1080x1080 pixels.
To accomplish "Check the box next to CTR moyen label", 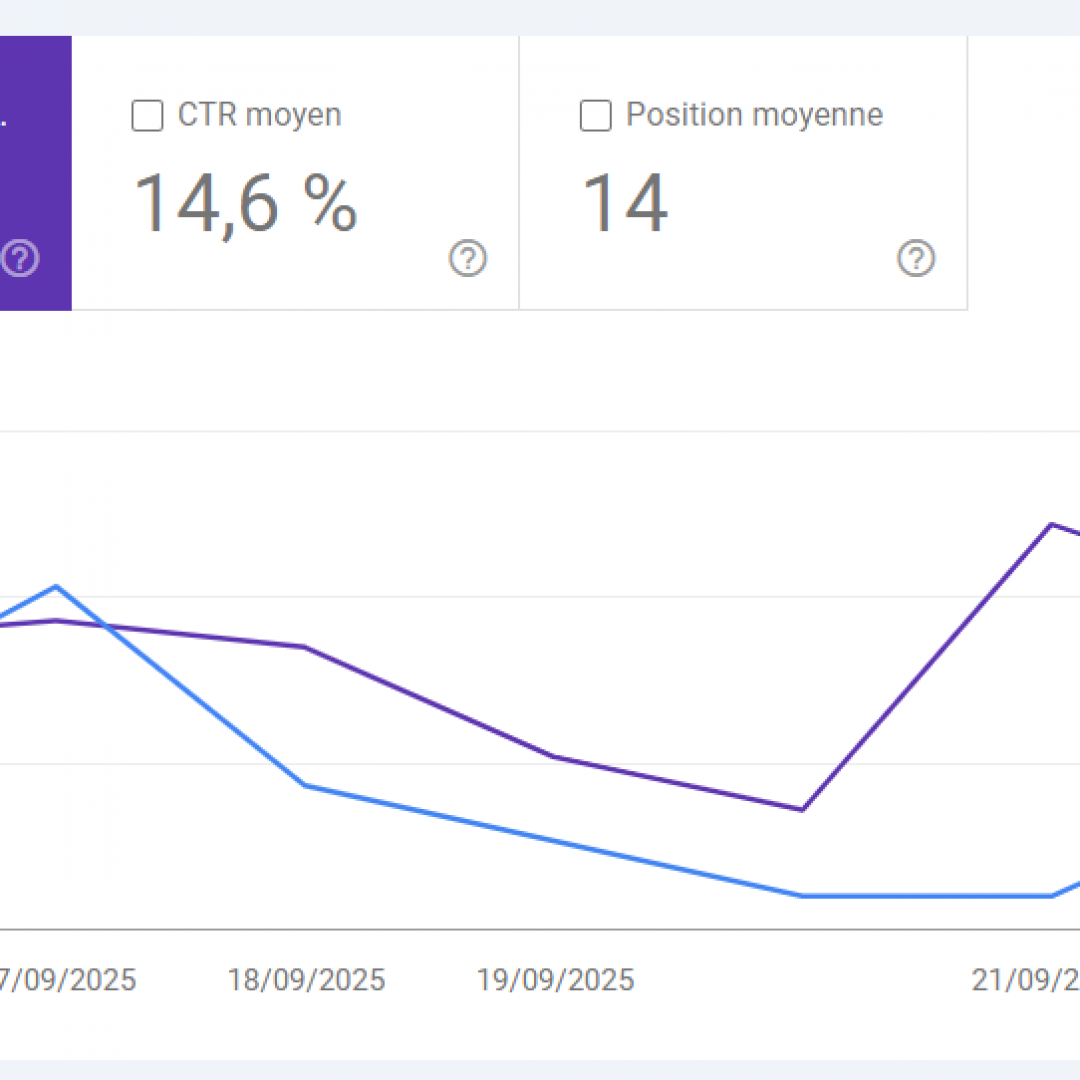I will (x=146, y=116).
